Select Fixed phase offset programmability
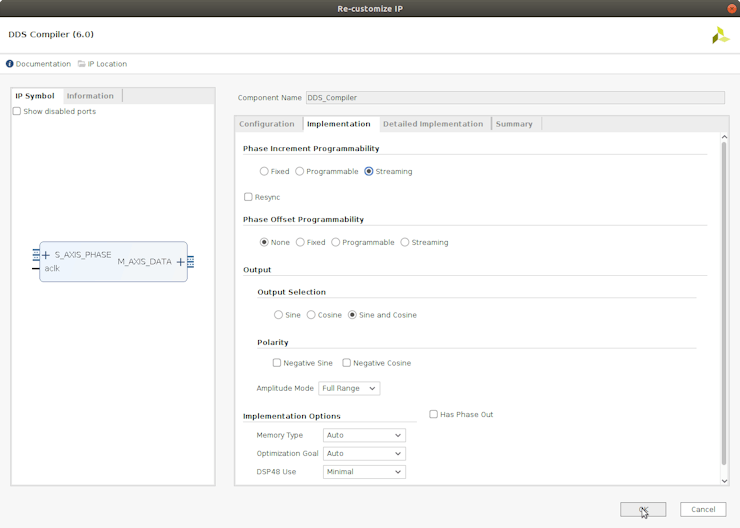 tap(300, 242)
